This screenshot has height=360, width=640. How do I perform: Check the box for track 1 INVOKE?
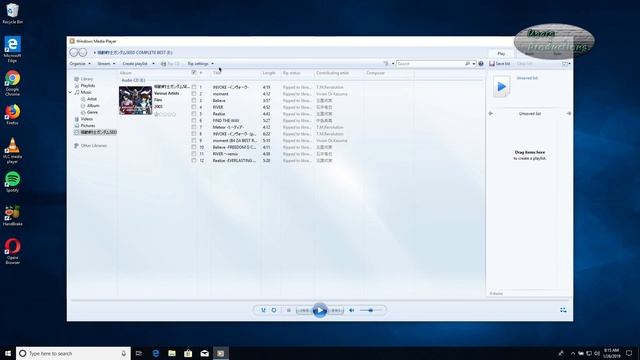[194, 87]
